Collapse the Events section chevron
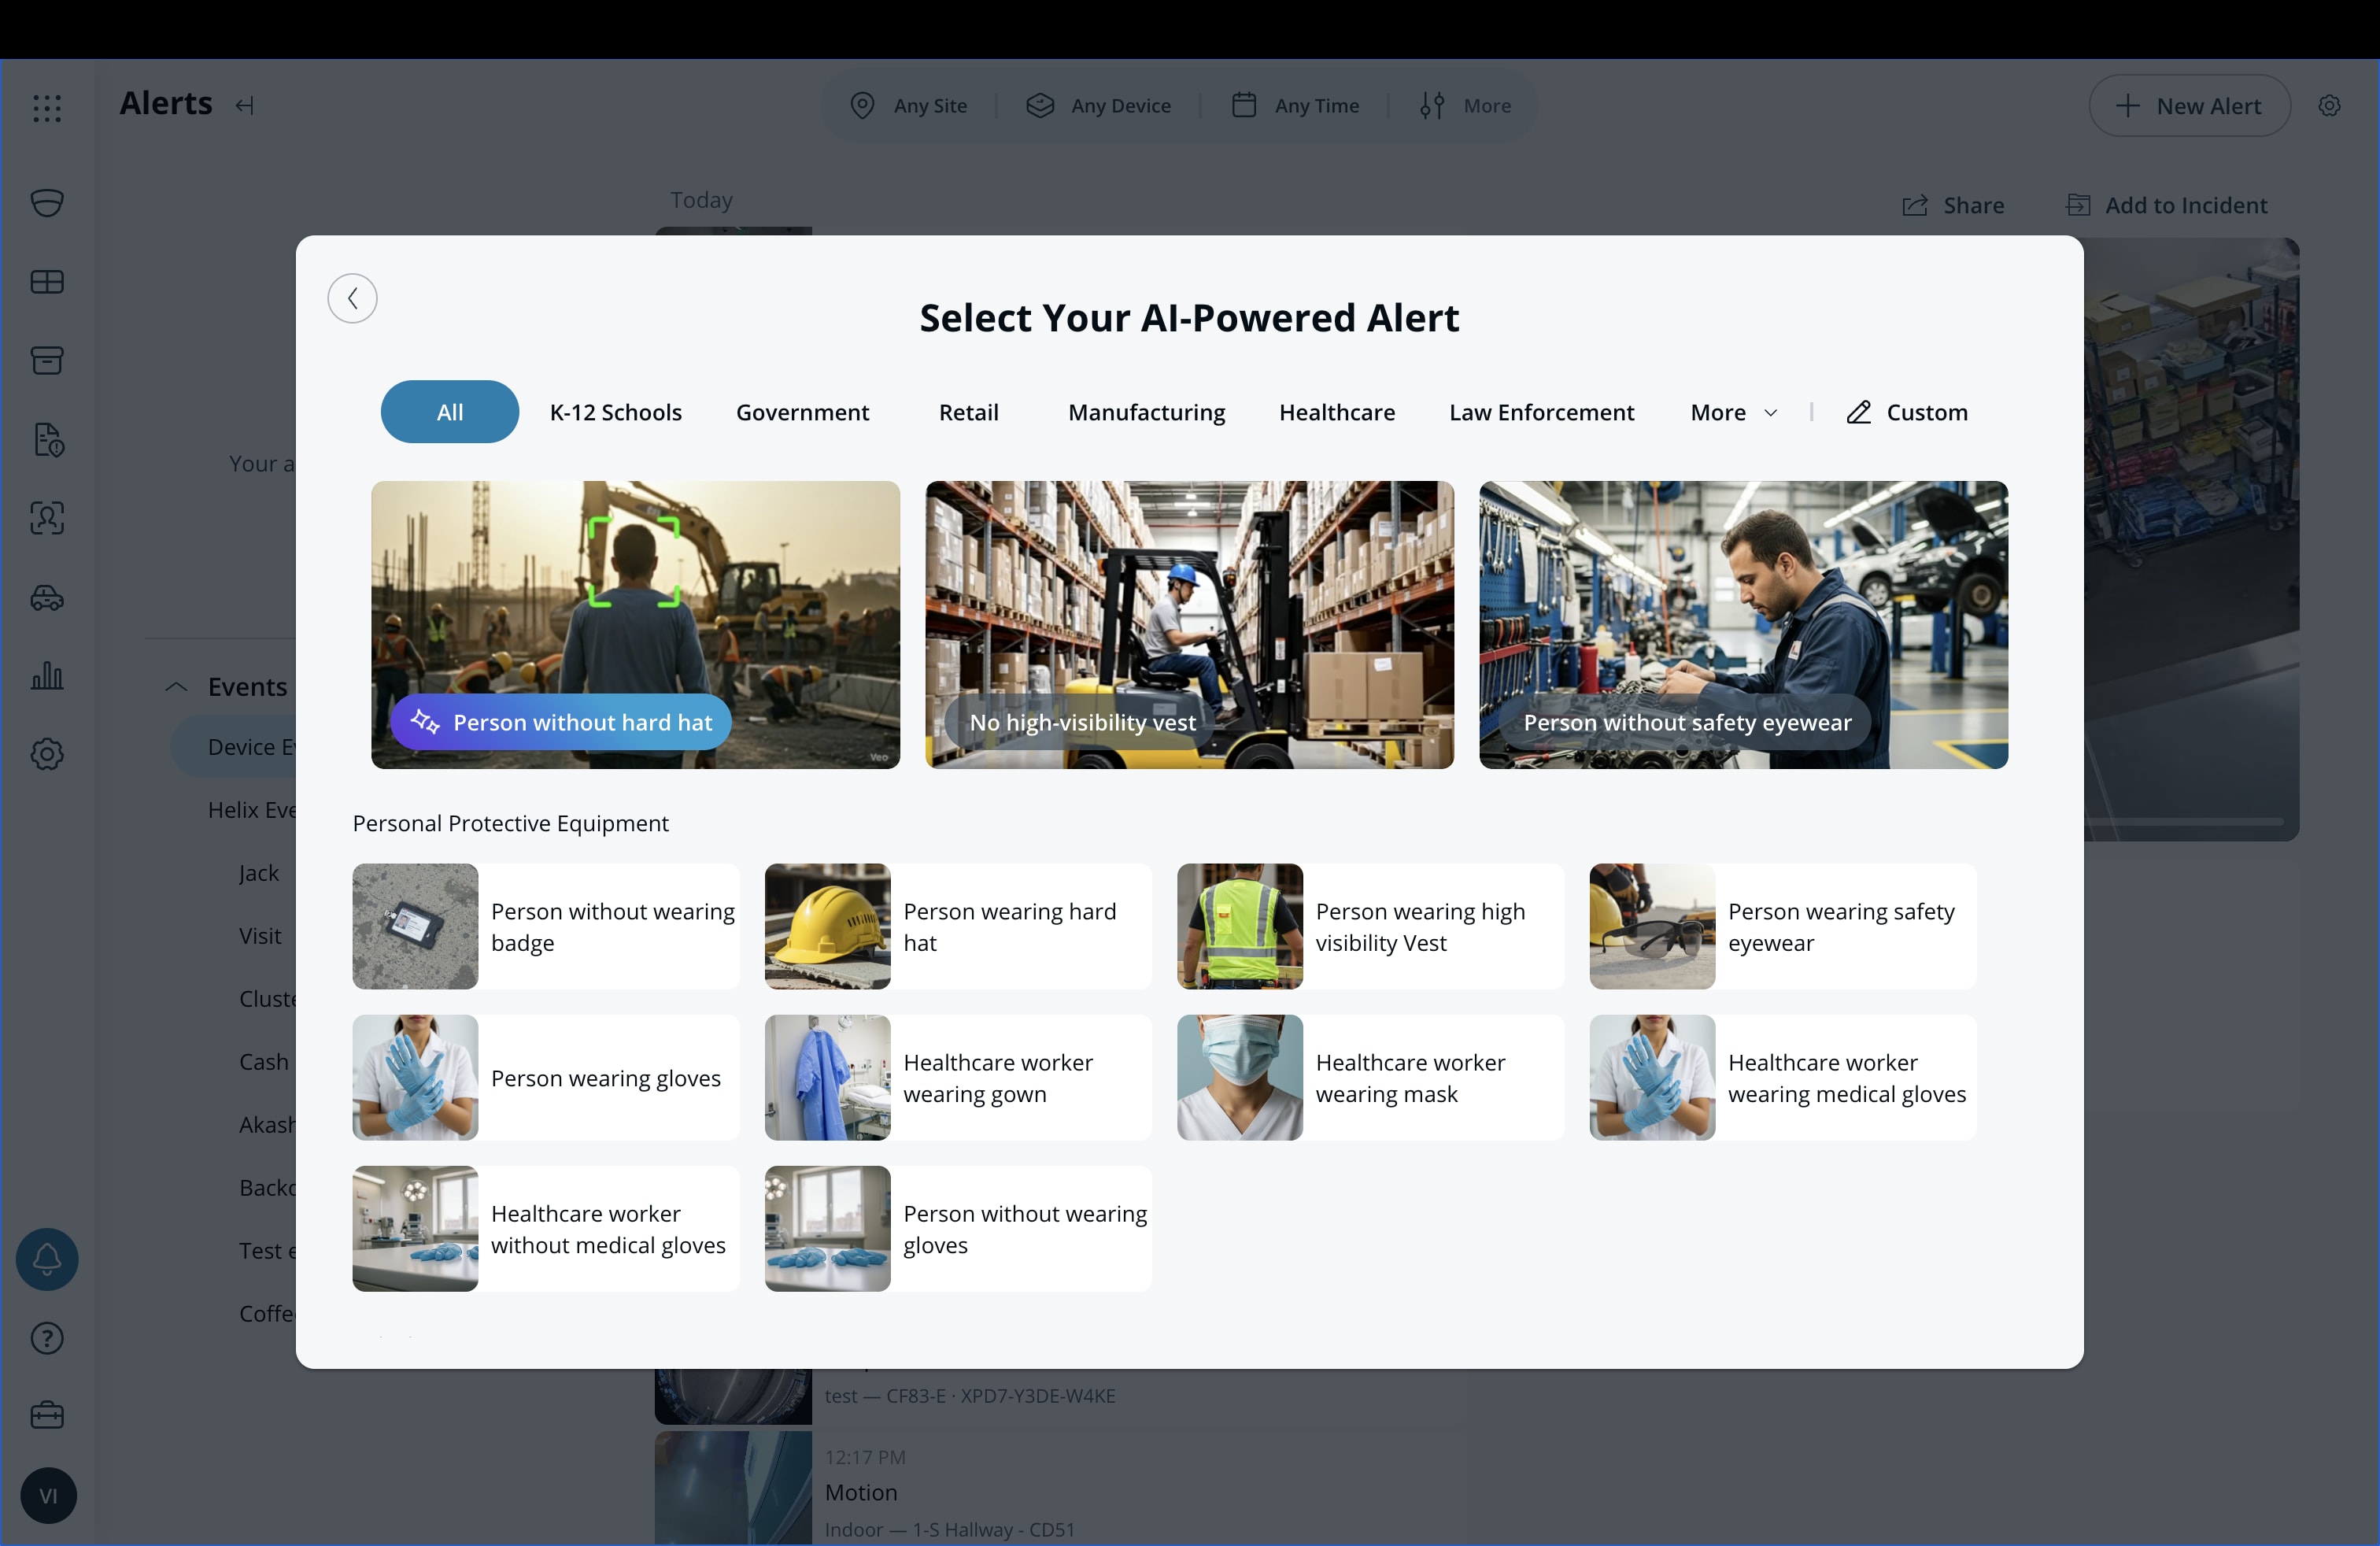The image size is (2380, 1546). (x=176, y=687)
